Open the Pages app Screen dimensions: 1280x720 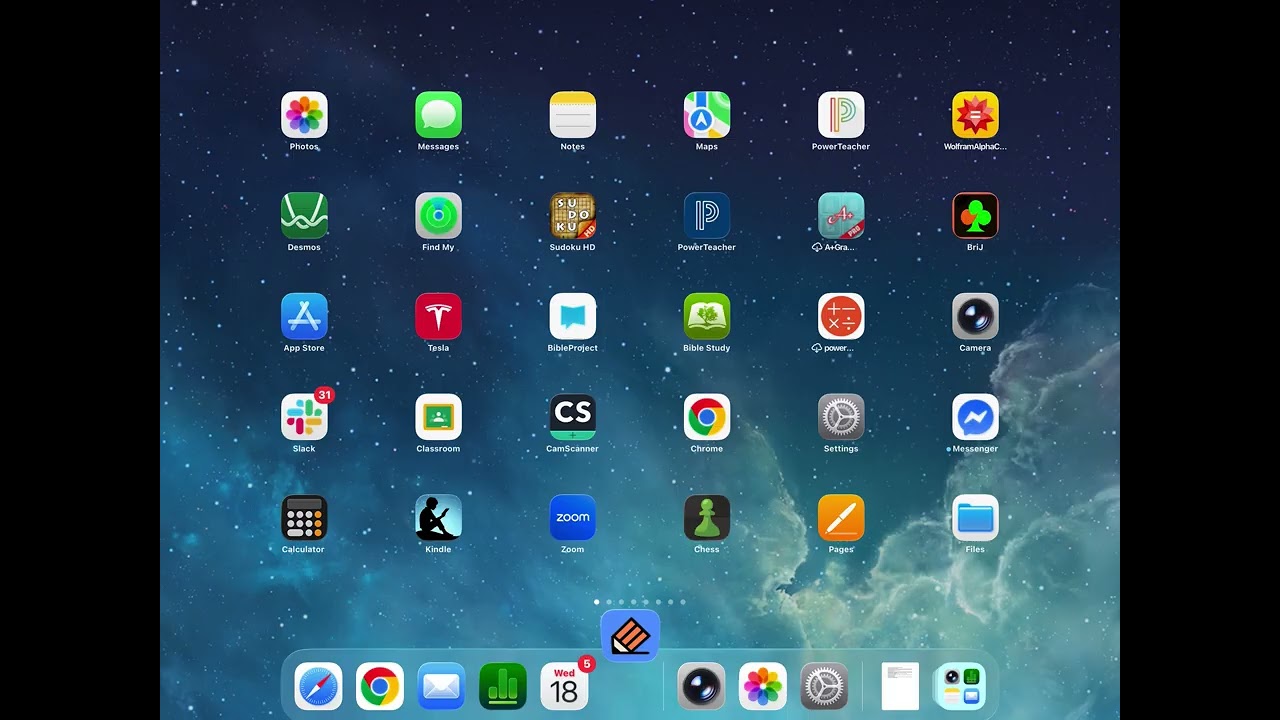pos(841,518)
